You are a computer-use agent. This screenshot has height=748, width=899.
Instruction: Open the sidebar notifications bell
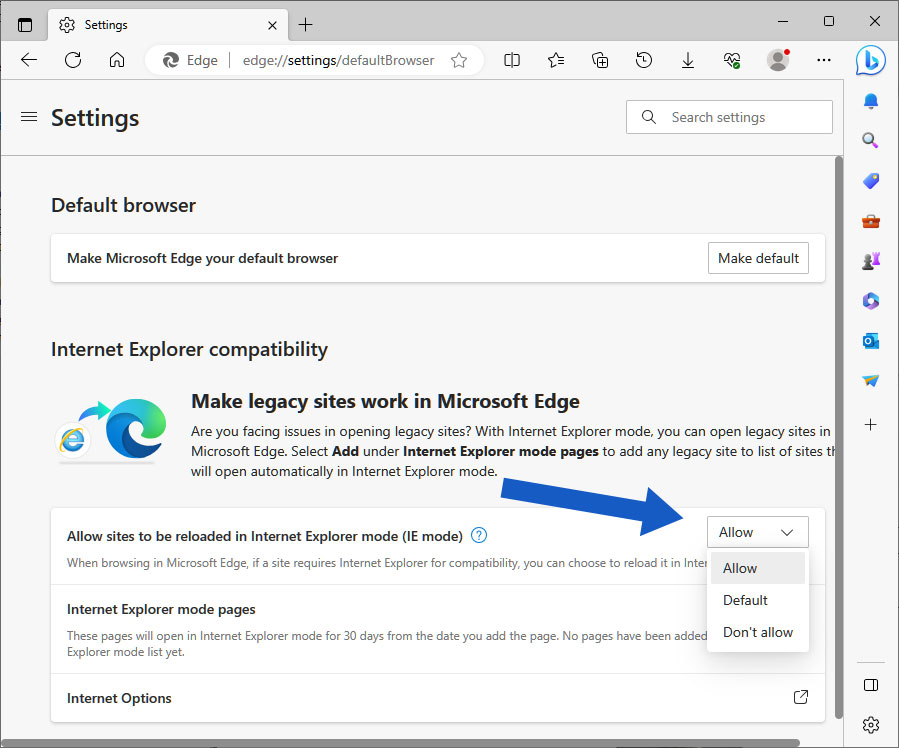pos(871,101)
